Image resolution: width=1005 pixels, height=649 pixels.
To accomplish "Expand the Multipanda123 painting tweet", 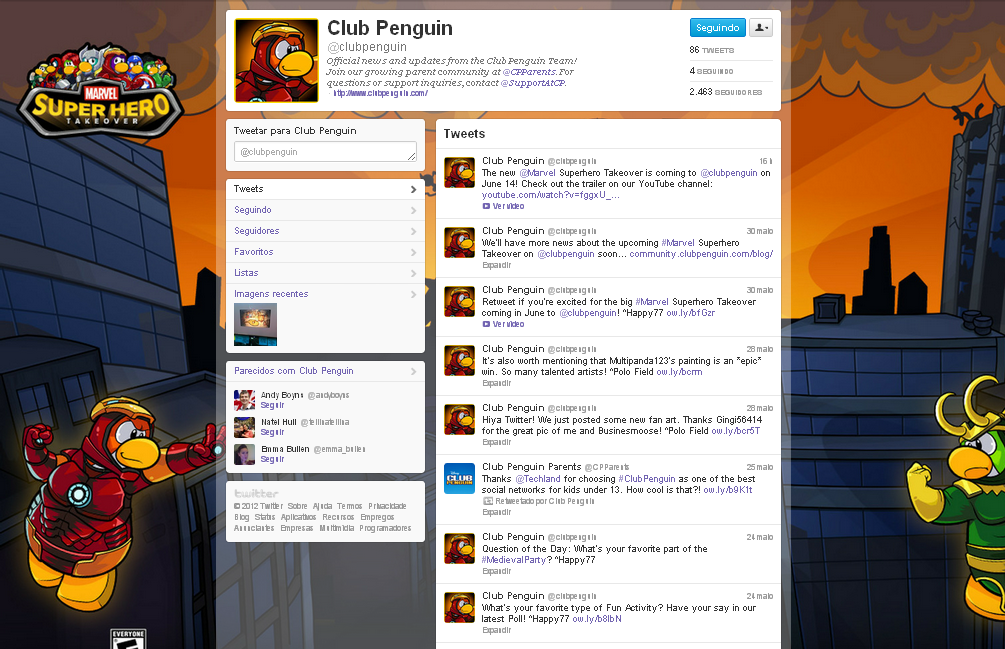I will [496, 383].
